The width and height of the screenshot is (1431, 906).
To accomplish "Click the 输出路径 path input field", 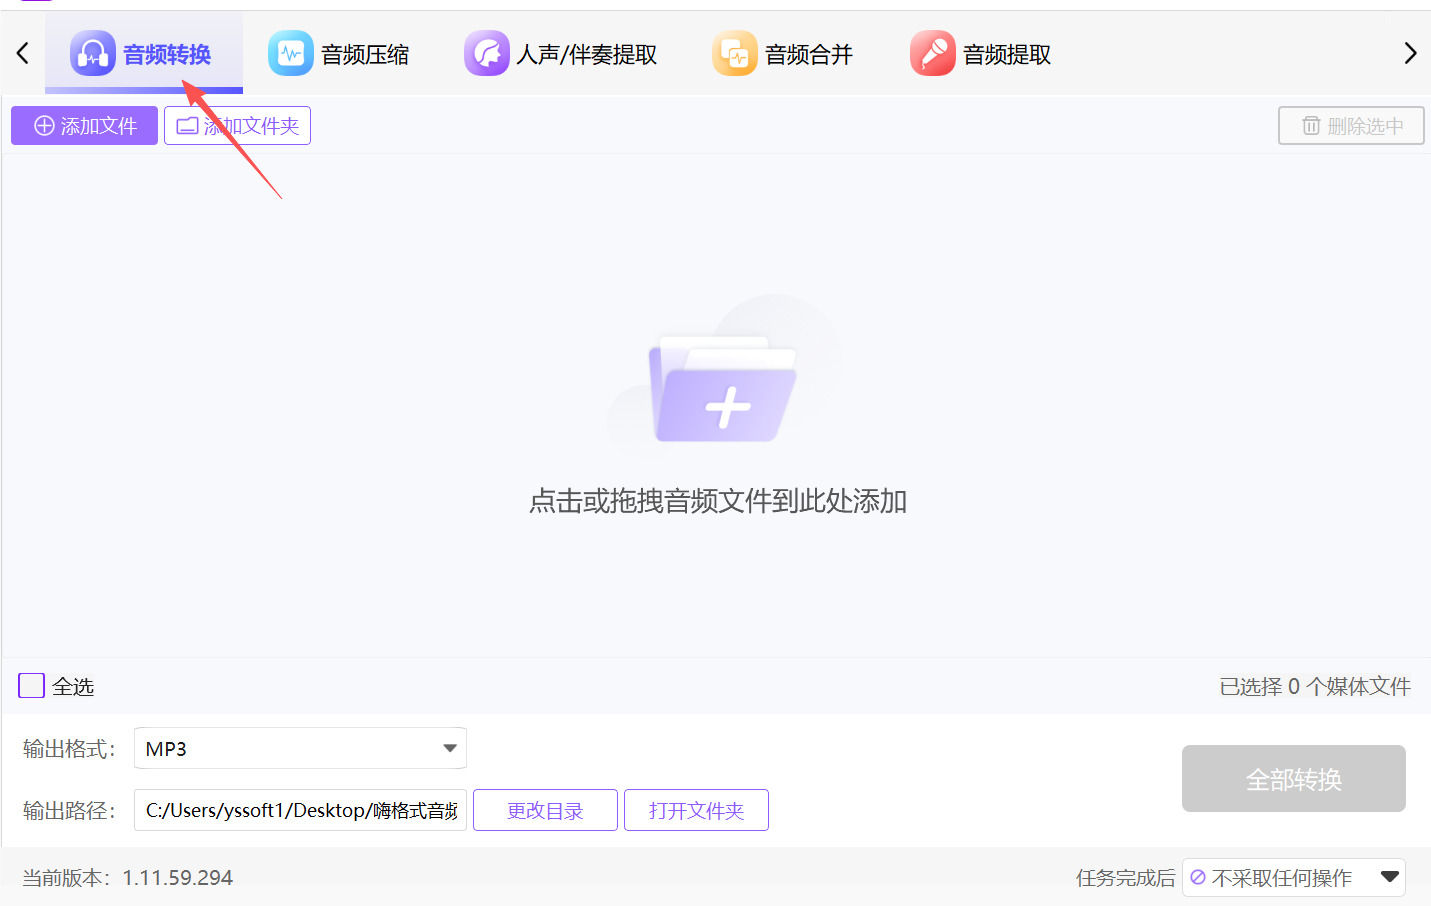I will pos(300,810).
